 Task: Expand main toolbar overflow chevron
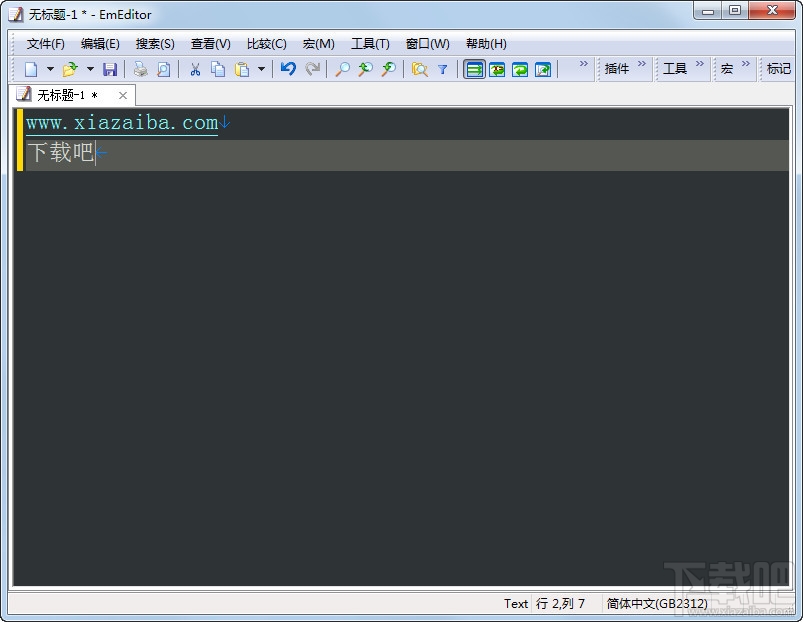583,63
